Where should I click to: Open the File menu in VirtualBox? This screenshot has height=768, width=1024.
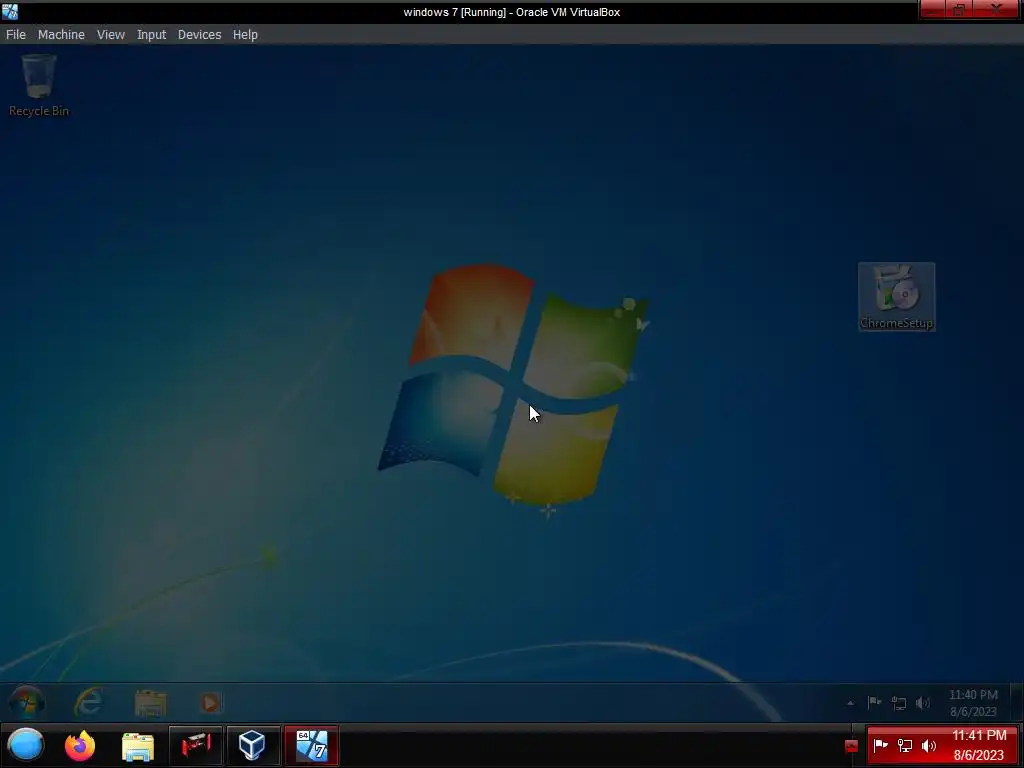pos(16,35)
